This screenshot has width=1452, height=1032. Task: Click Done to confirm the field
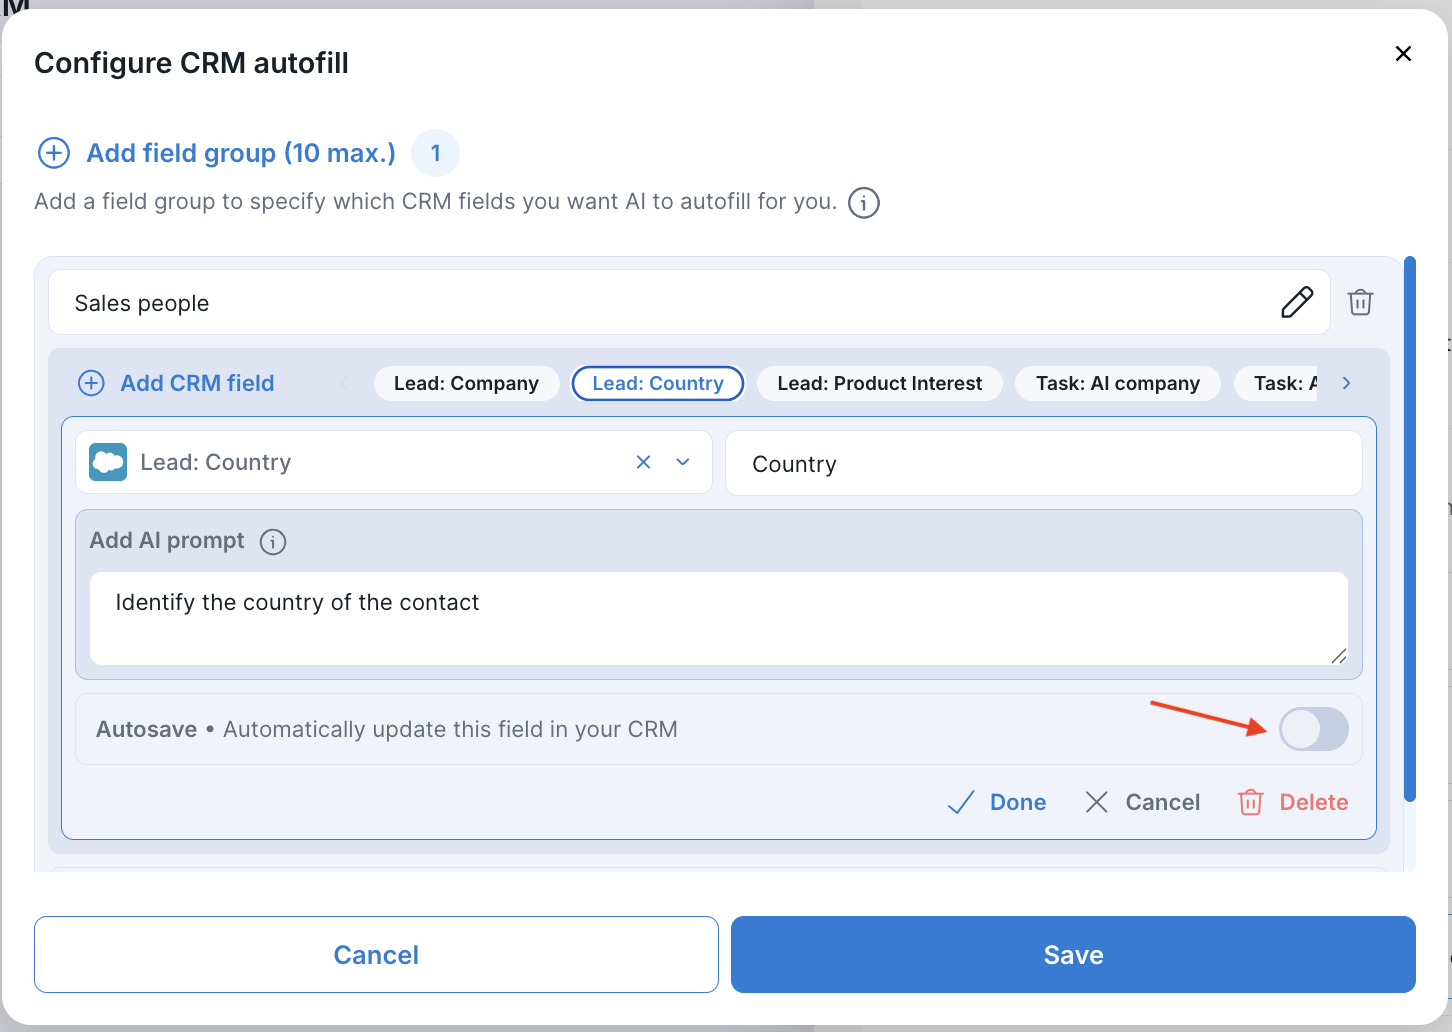pyautogui.click(x=997, y=802)
